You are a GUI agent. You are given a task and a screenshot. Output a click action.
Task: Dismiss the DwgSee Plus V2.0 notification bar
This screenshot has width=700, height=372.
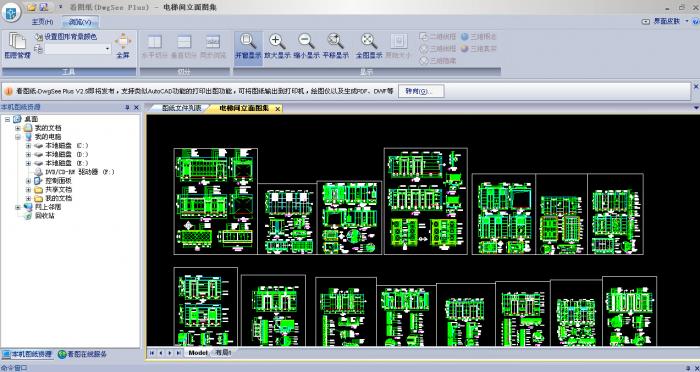(x=696, y=86)
